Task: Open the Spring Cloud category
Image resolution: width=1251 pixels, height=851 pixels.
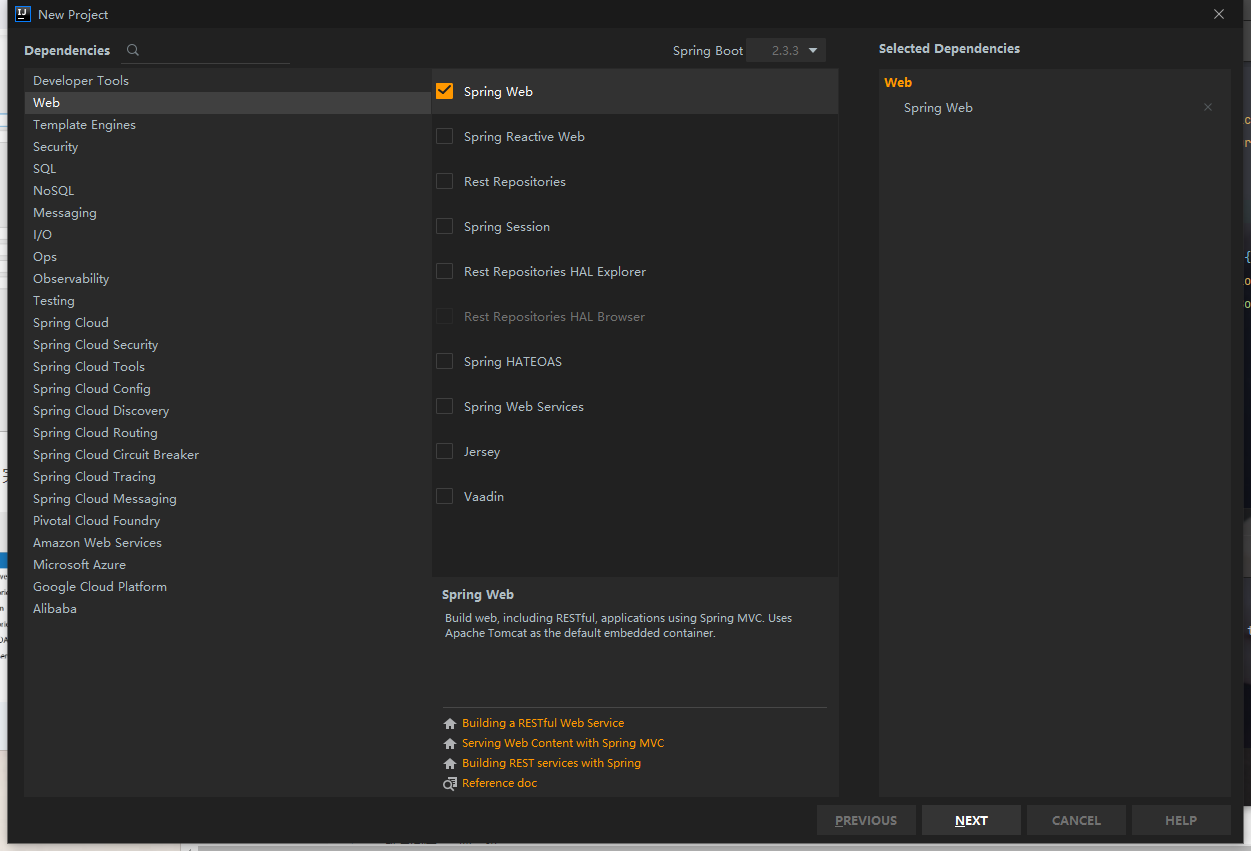Action: point(228,322)
